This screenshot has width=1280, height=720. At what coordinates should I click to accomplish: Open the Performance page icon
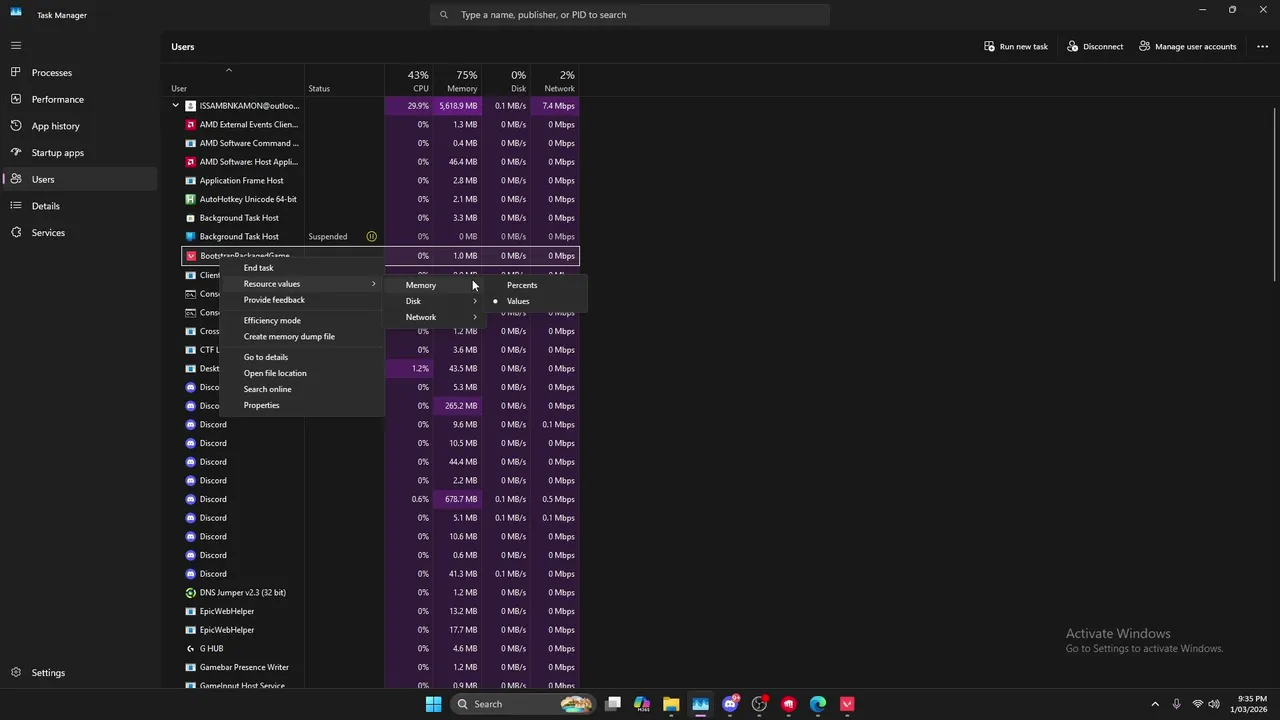click(x=16, y=99)
